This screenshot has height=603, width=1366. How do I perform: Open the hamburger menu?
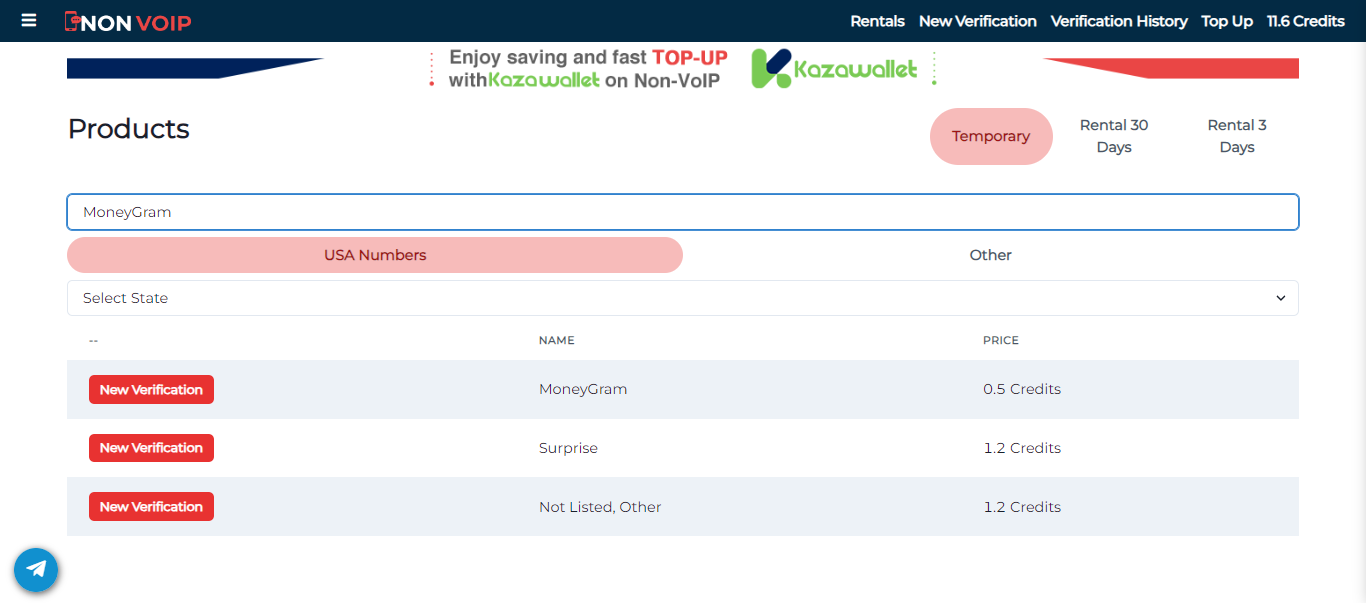click(28, 20)
